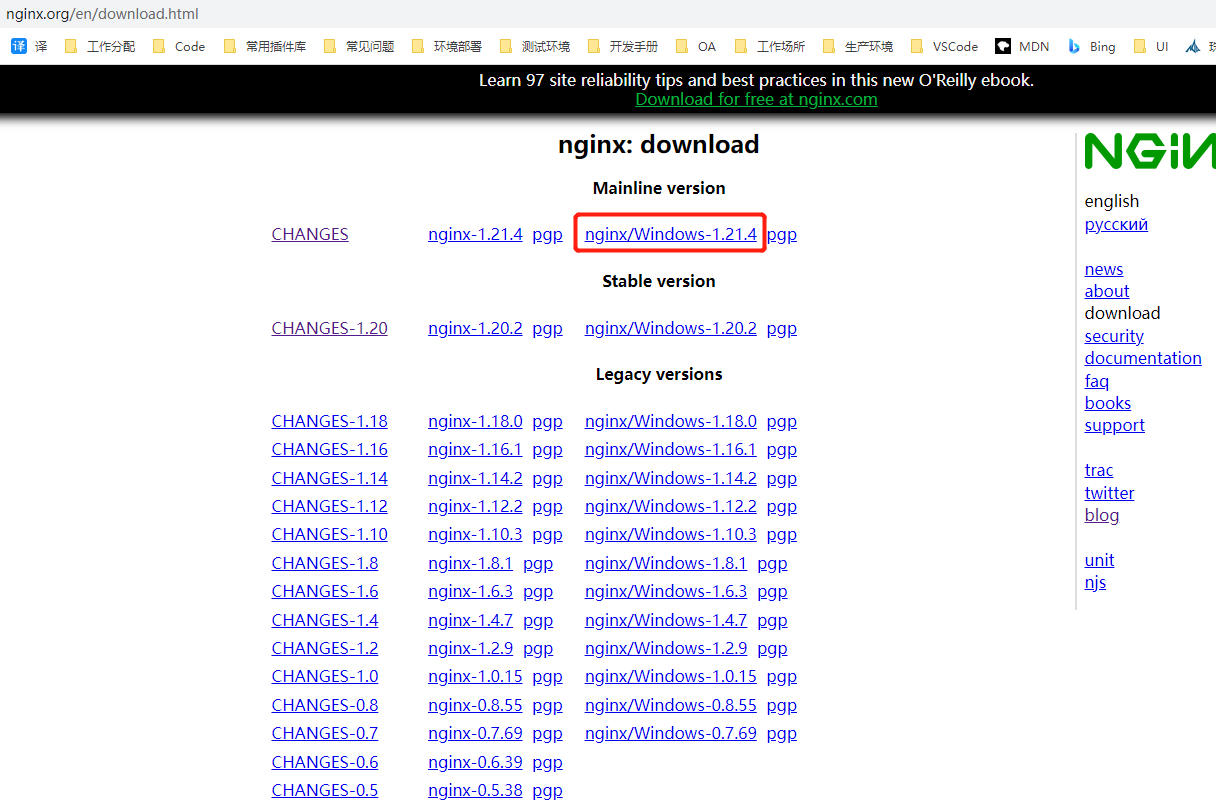Download nginx-1.2.9 source

point(470,648)
